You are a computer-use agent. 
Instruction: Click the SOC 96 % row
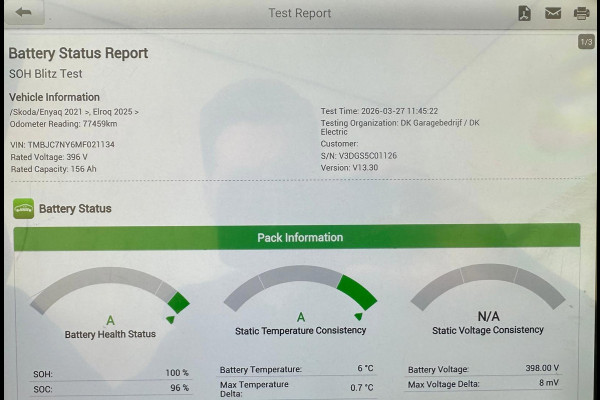110,388
